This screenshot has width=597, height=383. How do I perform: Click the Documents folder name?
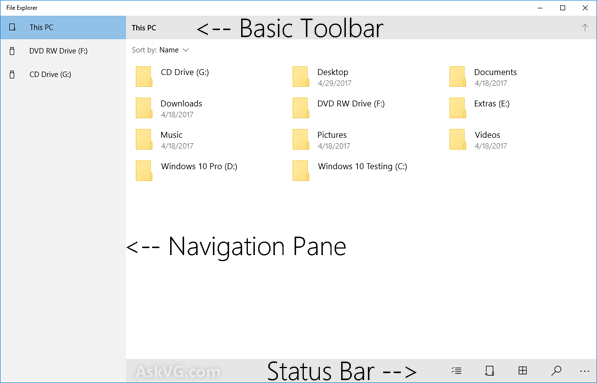(x=495, y=72)
